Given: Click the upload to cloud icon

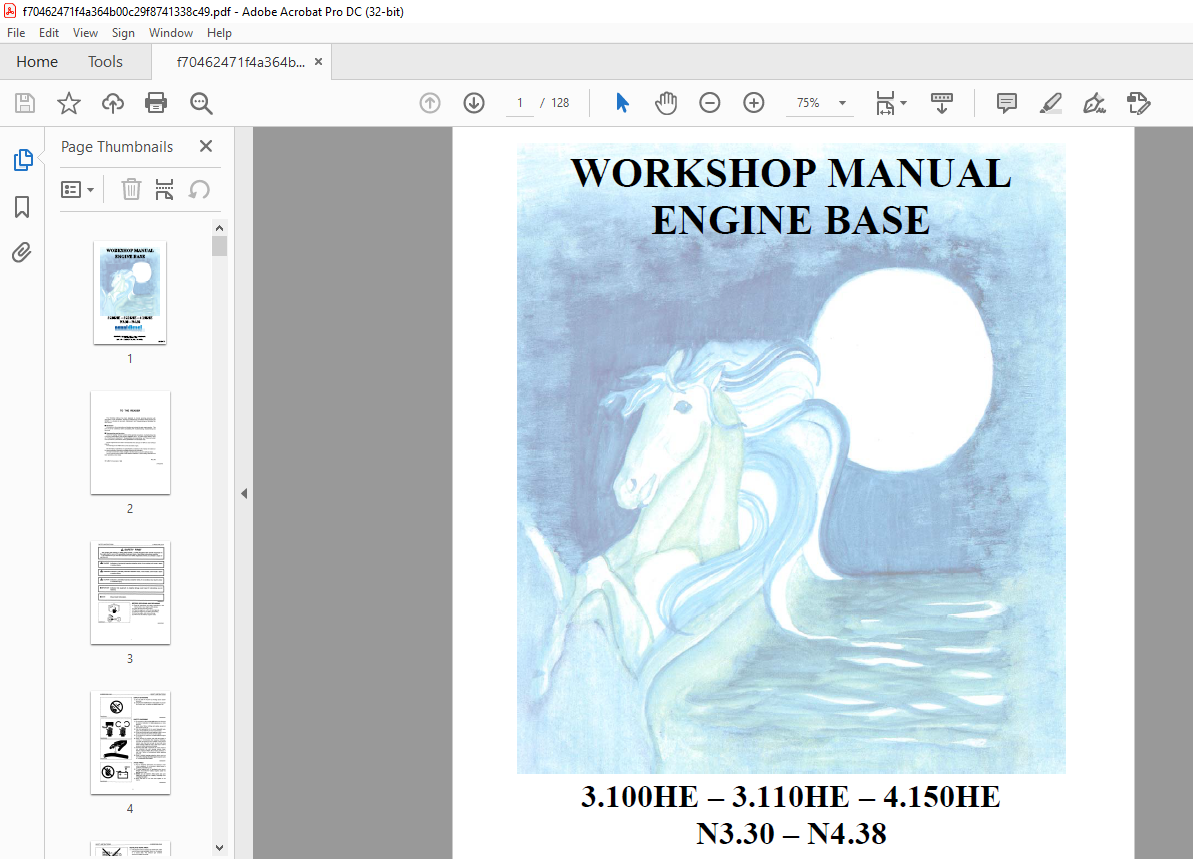Looking at the screenshot, I should click(x=113, y=103).
